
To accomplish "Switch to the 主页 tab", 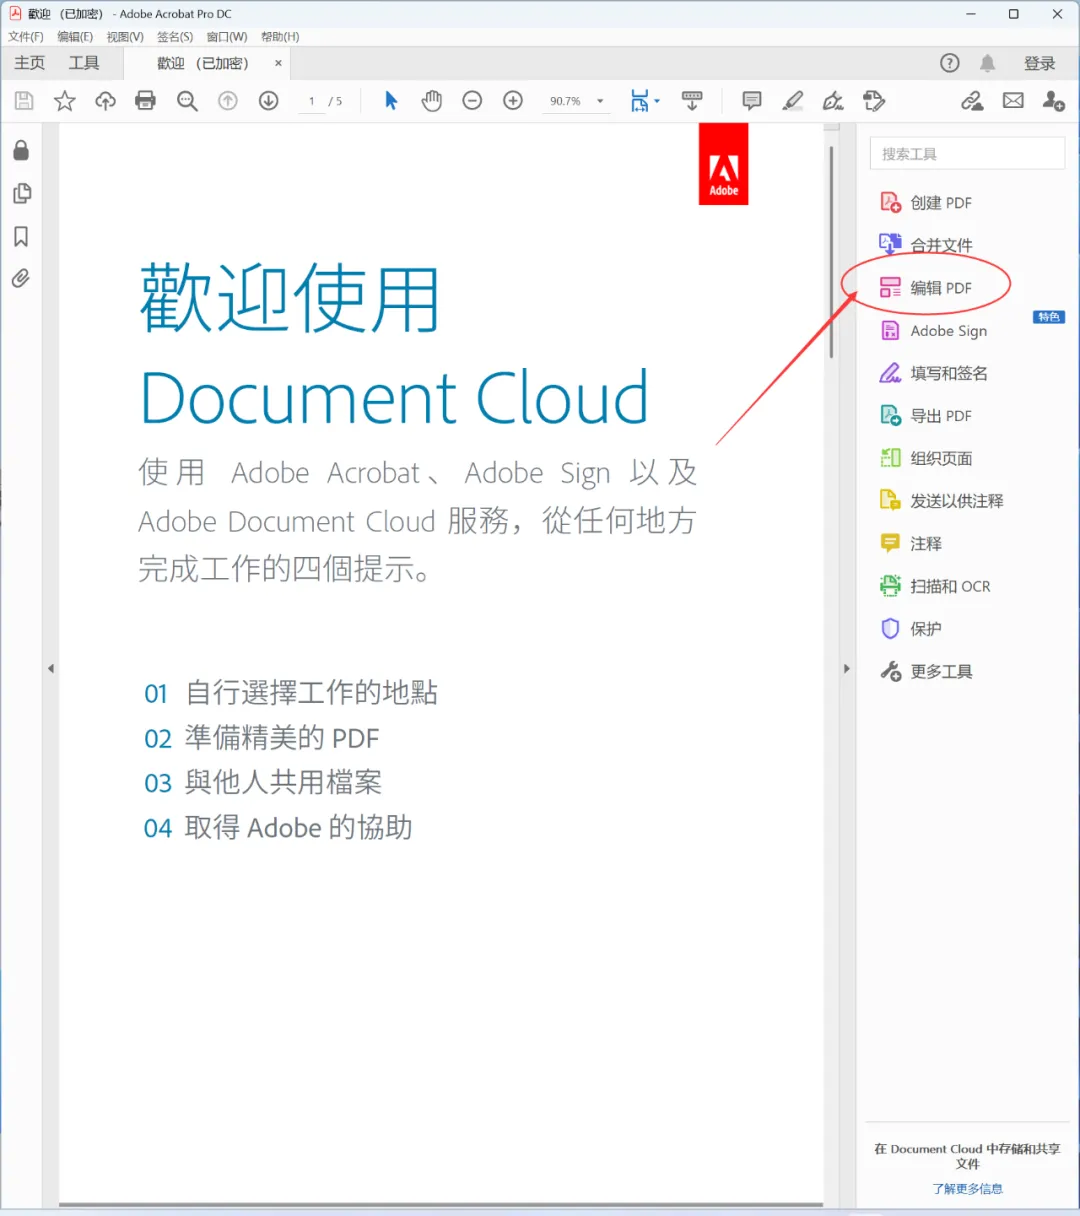I will pos(29,63).
